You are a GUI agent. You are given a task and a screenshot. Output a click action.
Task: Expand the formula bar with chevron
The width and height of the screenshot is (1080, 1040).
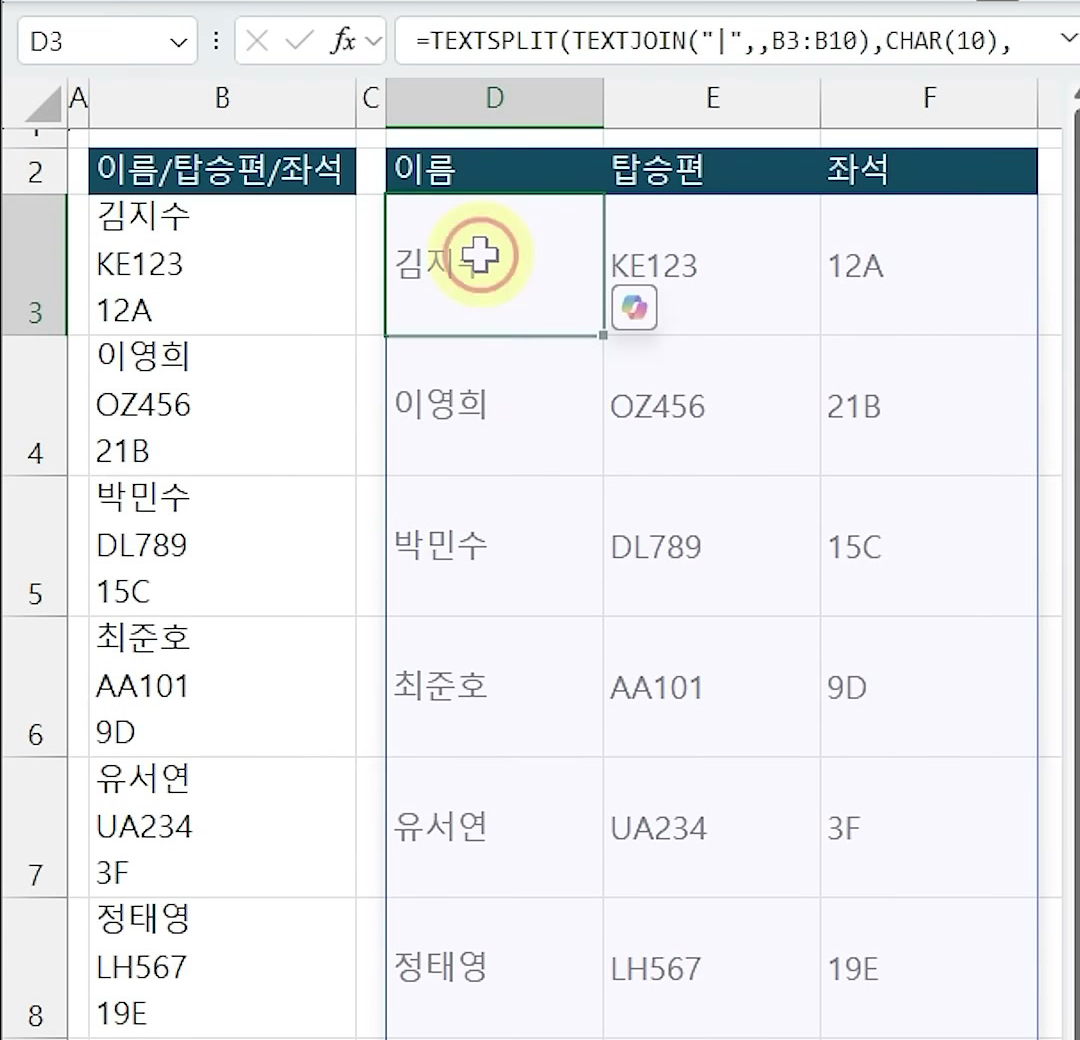point(1068,39)
